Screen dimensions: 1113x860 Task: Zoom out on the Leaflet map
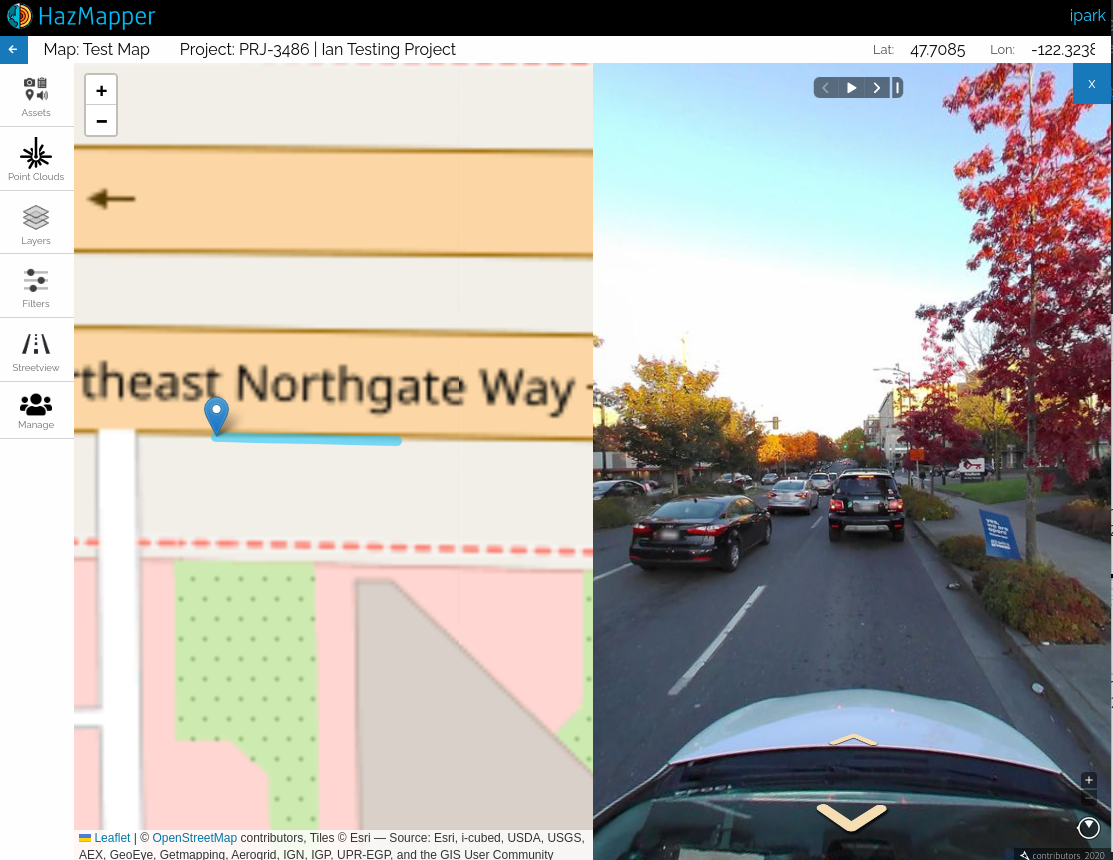101,120
